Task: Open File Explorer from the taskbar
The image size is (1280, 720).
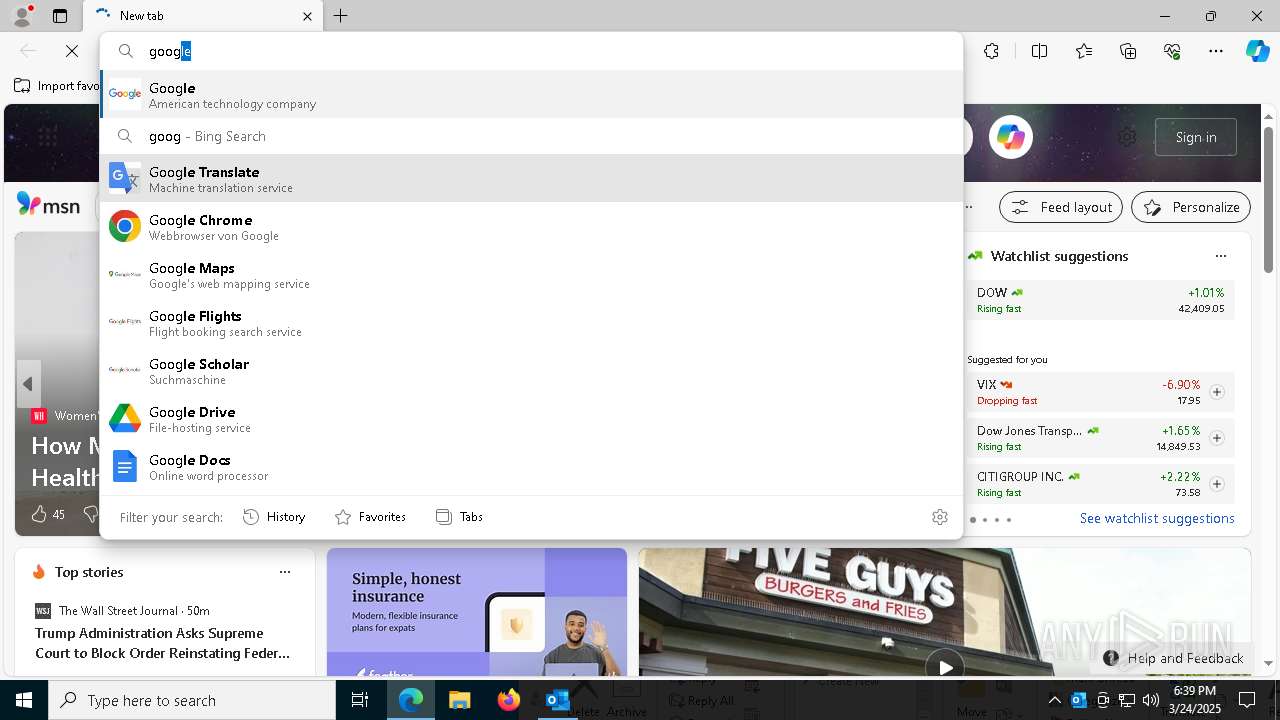Action: (x=459, y=700)
